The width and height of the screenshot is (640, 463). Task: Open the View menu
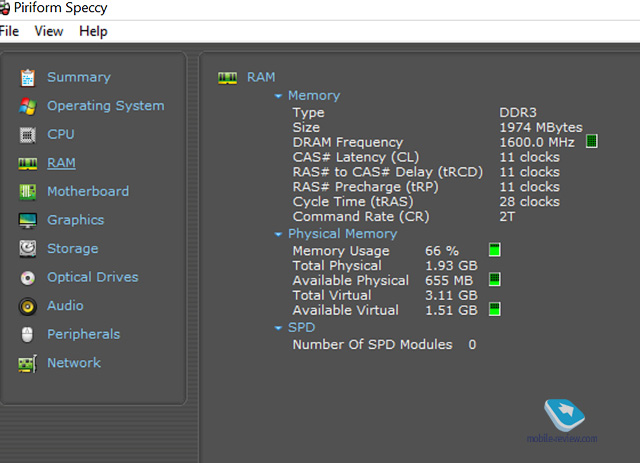click(49, 31)
